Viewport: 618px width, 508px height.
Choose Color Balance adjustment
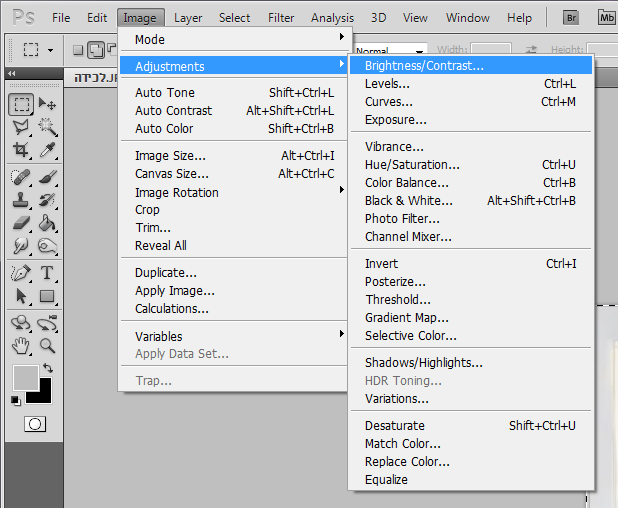click(471, 182)
